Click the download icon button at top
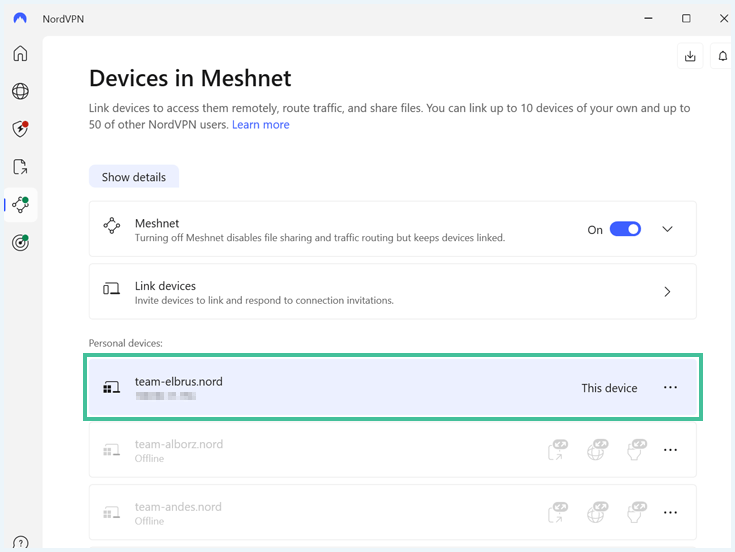Viewport: 735px width, 552px height. [690, 56]
